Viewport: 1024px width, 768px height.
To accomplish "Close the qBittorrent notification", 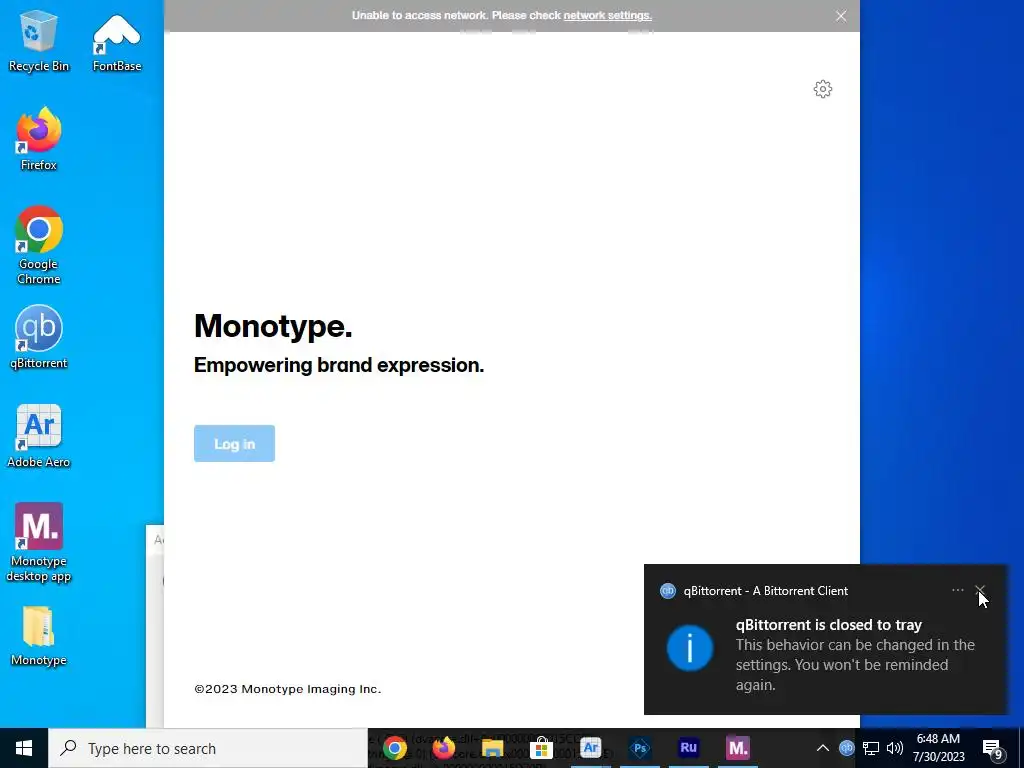I will point(980,590).
